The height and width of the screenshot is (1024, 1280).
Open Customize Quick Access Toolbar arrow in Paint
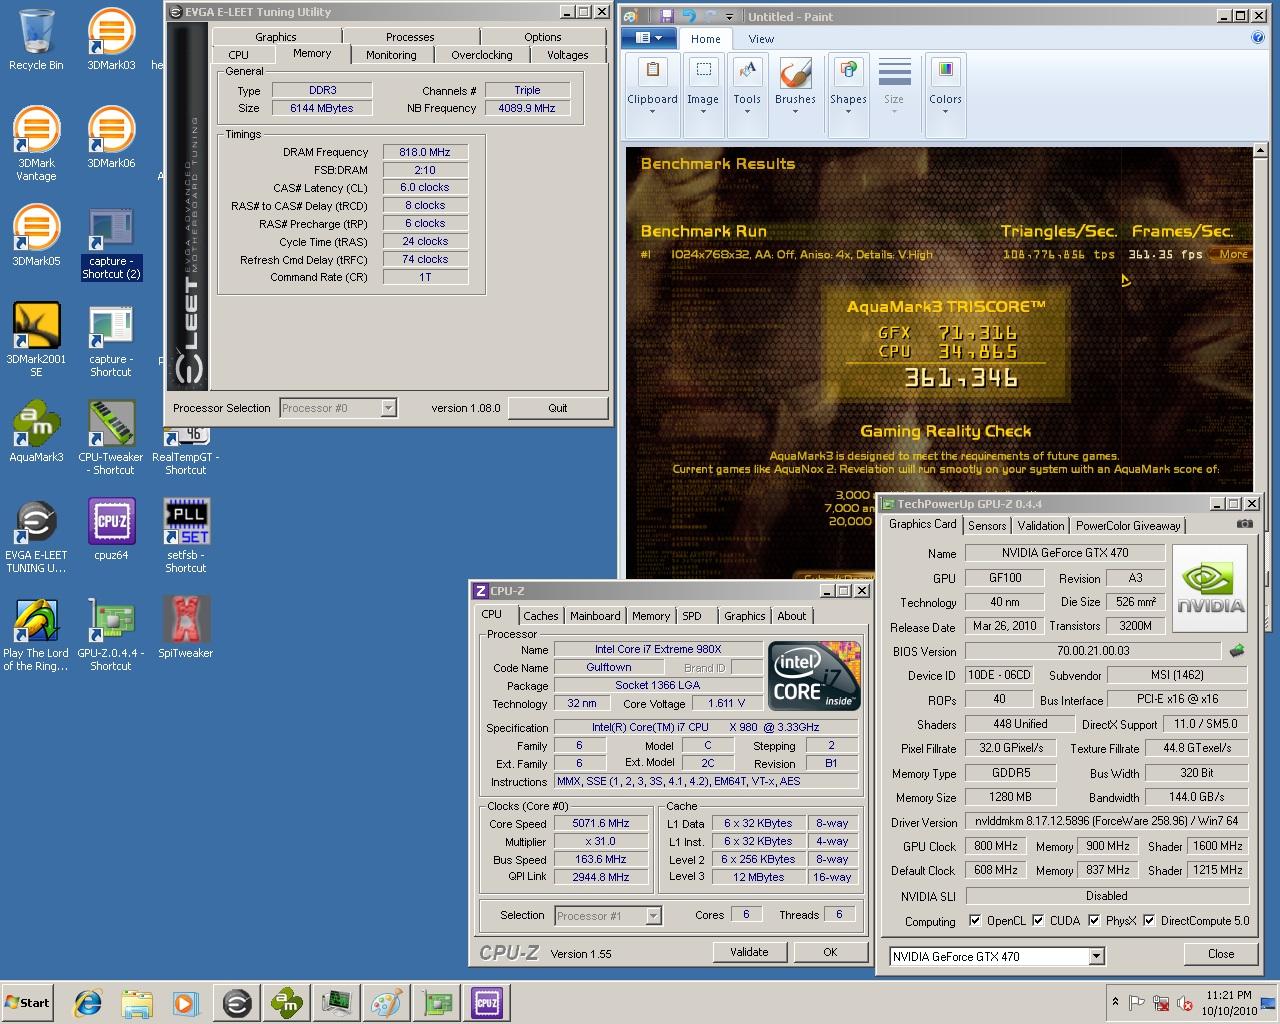click(730, 17)
